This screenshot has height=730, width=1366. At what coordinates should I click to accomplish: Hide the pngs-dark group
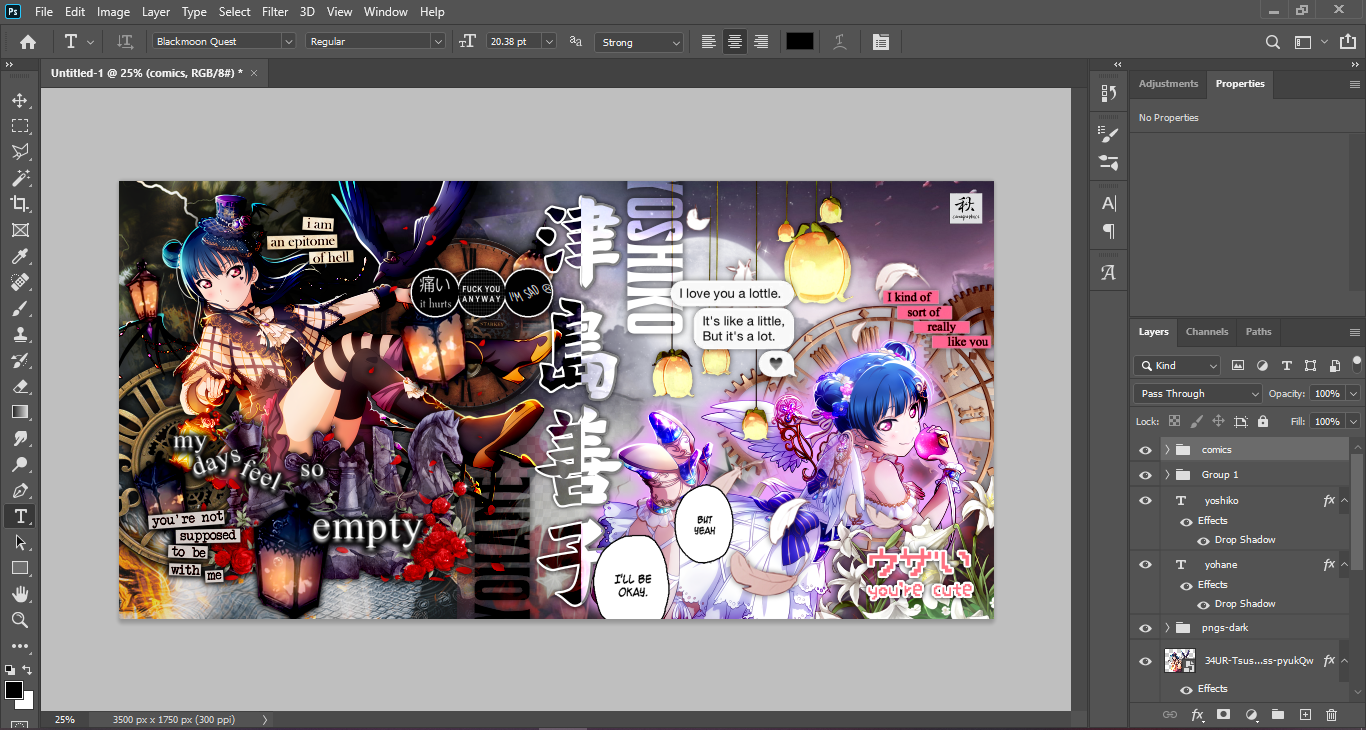tap(1146, 628)
